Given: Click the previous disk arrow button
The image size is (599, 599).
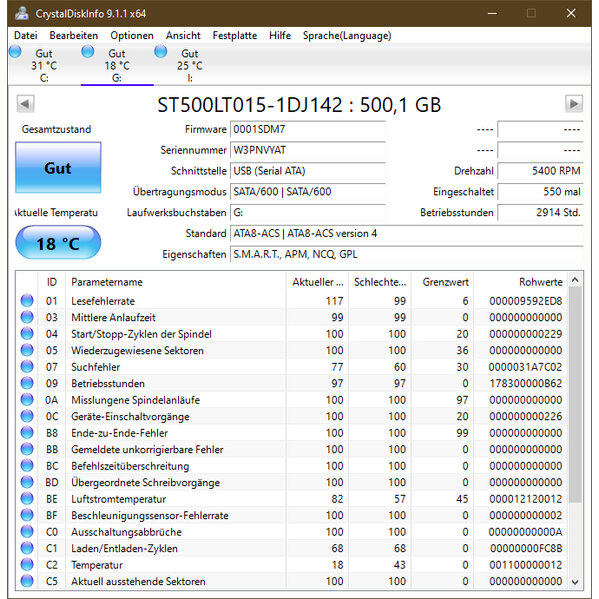Looking at the screenshot, I should [25, 104].
